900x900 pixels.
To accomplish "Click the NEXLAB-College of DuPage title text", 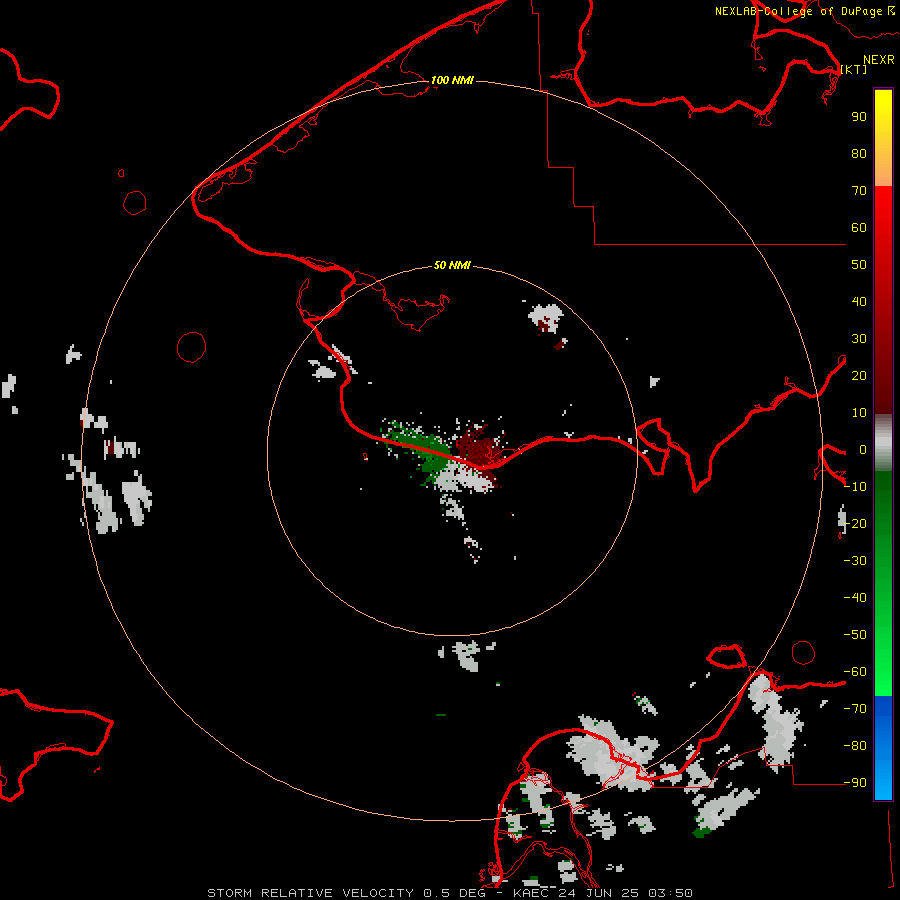I will tap(798, 11).
